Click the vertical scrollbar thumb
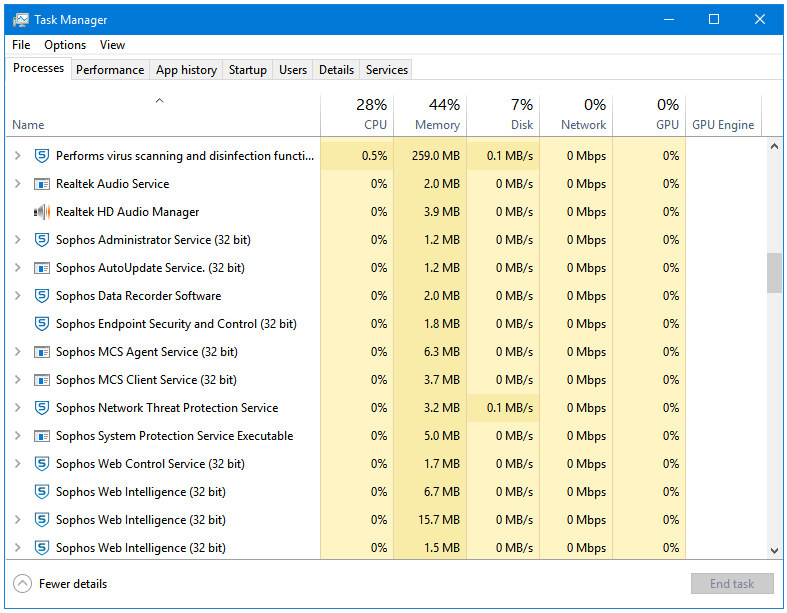787x613 pixels. (774, 273)
